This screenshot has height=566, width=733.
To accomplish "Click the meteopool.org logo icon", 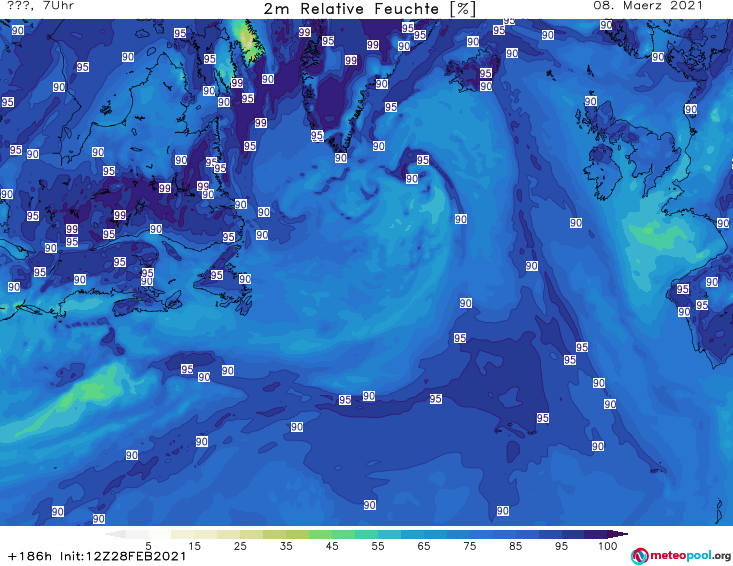I will [639, 556].
